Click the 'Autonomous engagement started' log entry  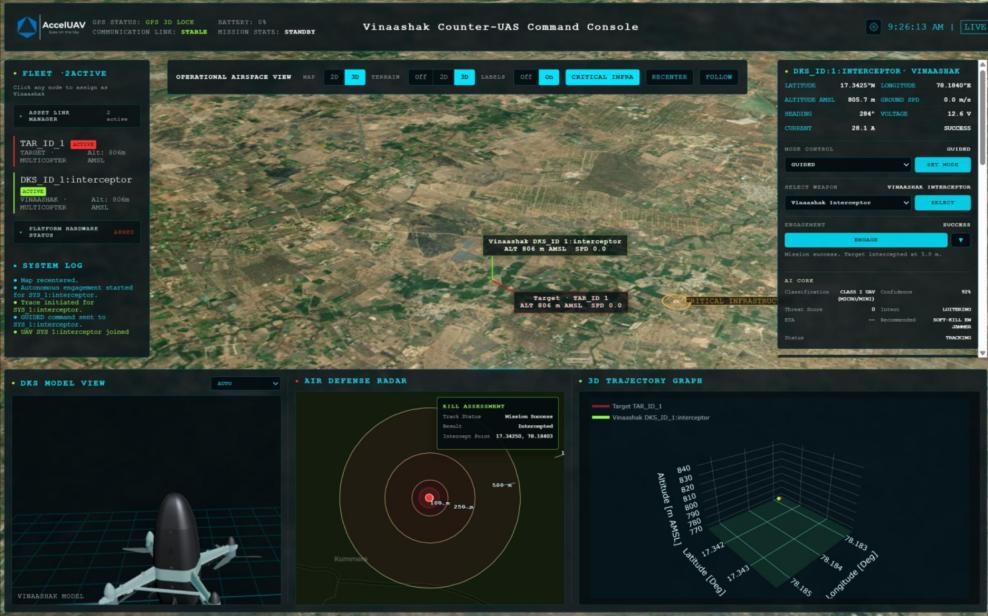(73, 291)
